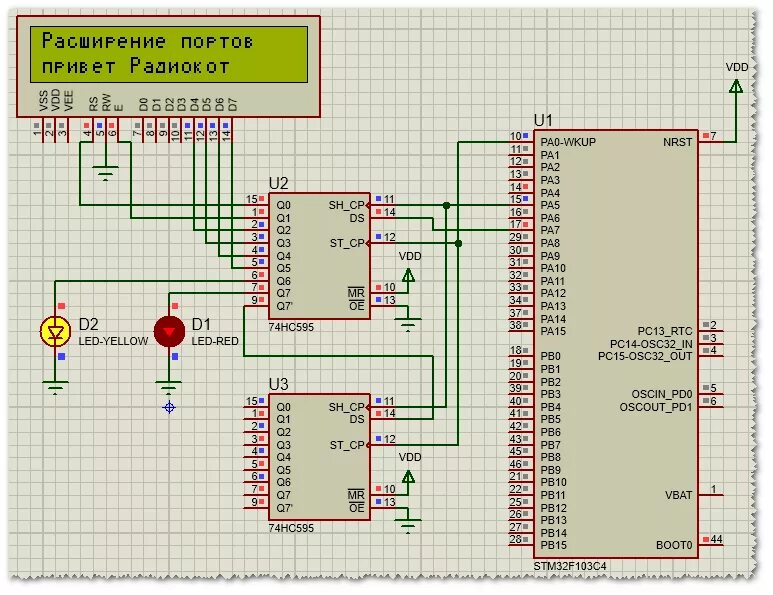
Task: Click the U3 reference label
Action: [x=279, y=384]
